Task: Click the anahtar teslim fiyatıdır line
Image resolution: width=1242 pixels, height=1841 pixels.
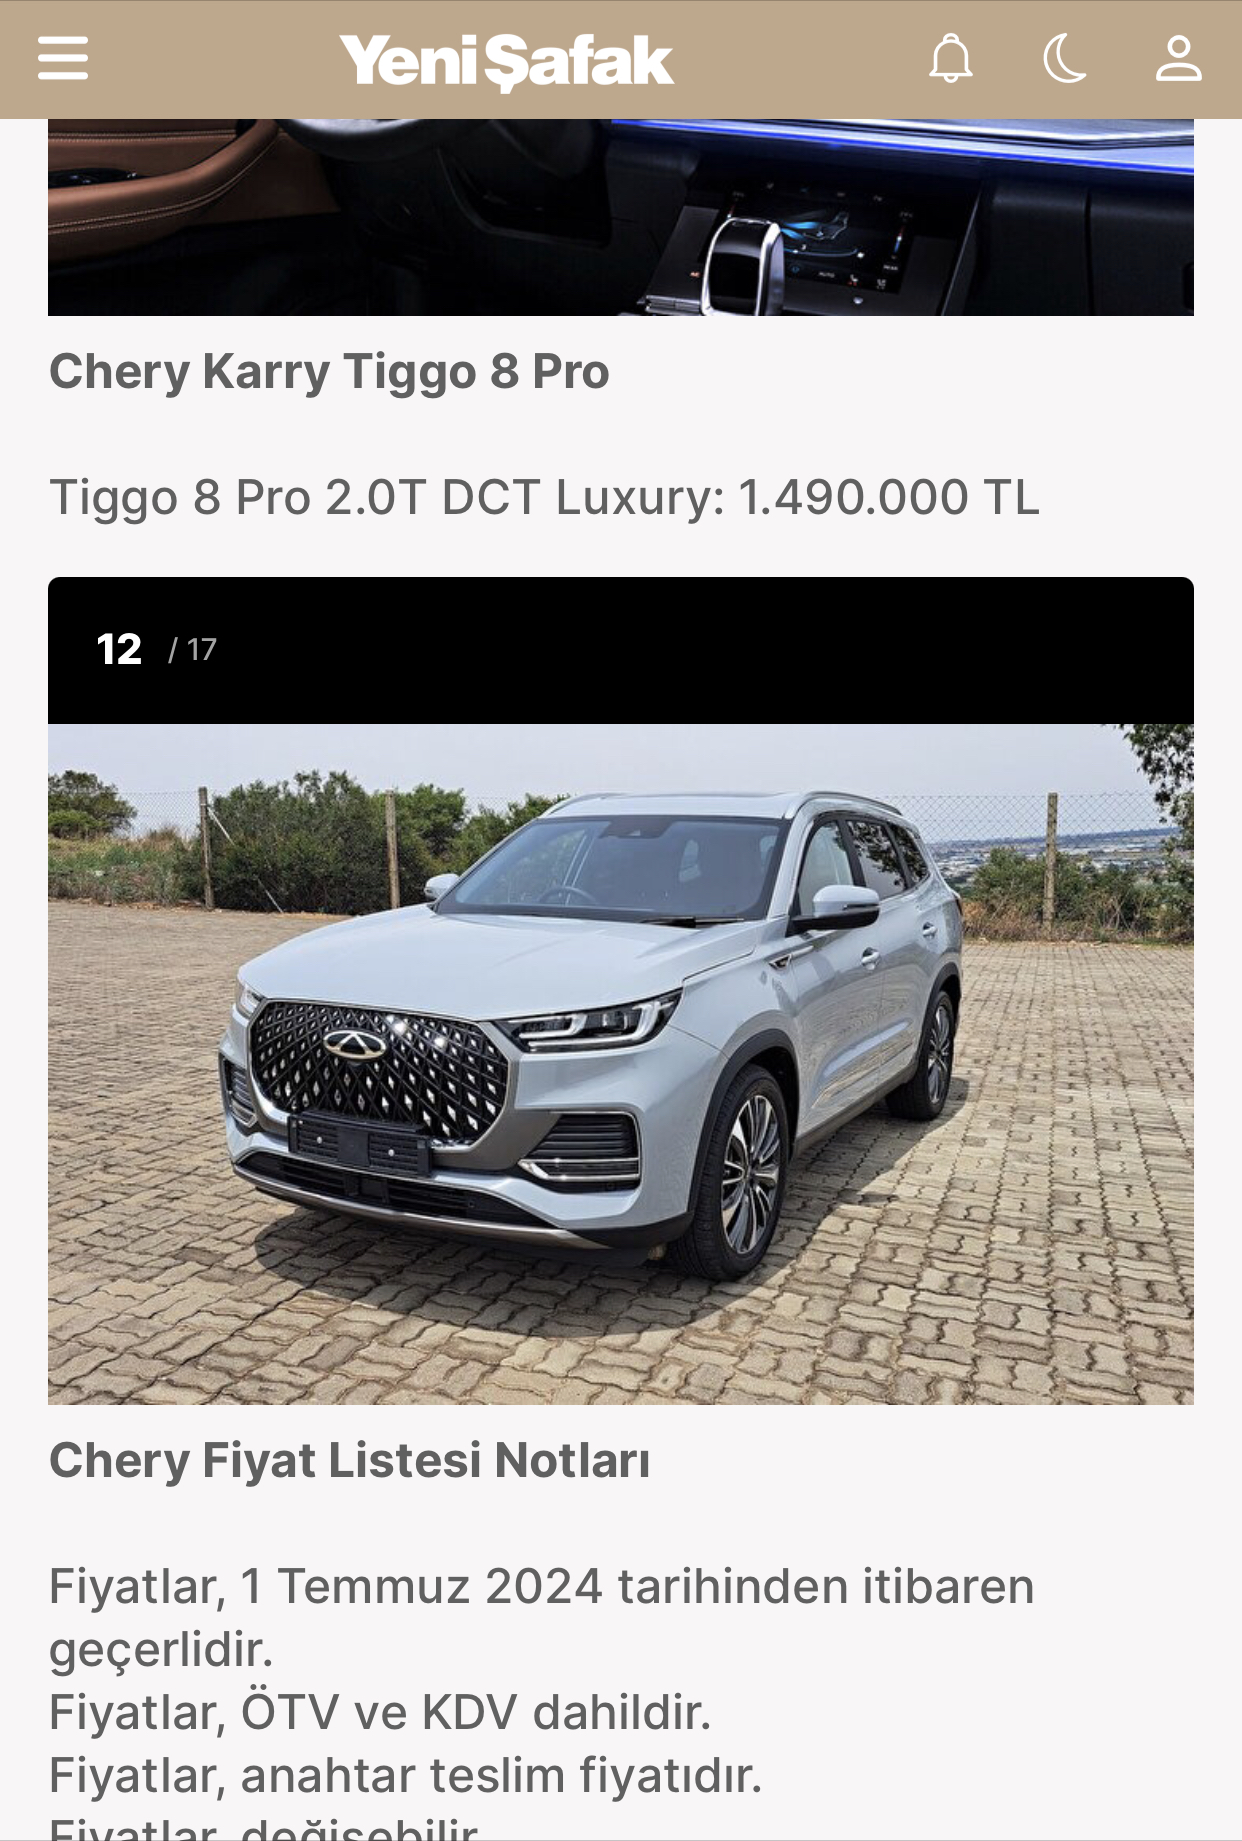Action: click(x=405, y=1776)
